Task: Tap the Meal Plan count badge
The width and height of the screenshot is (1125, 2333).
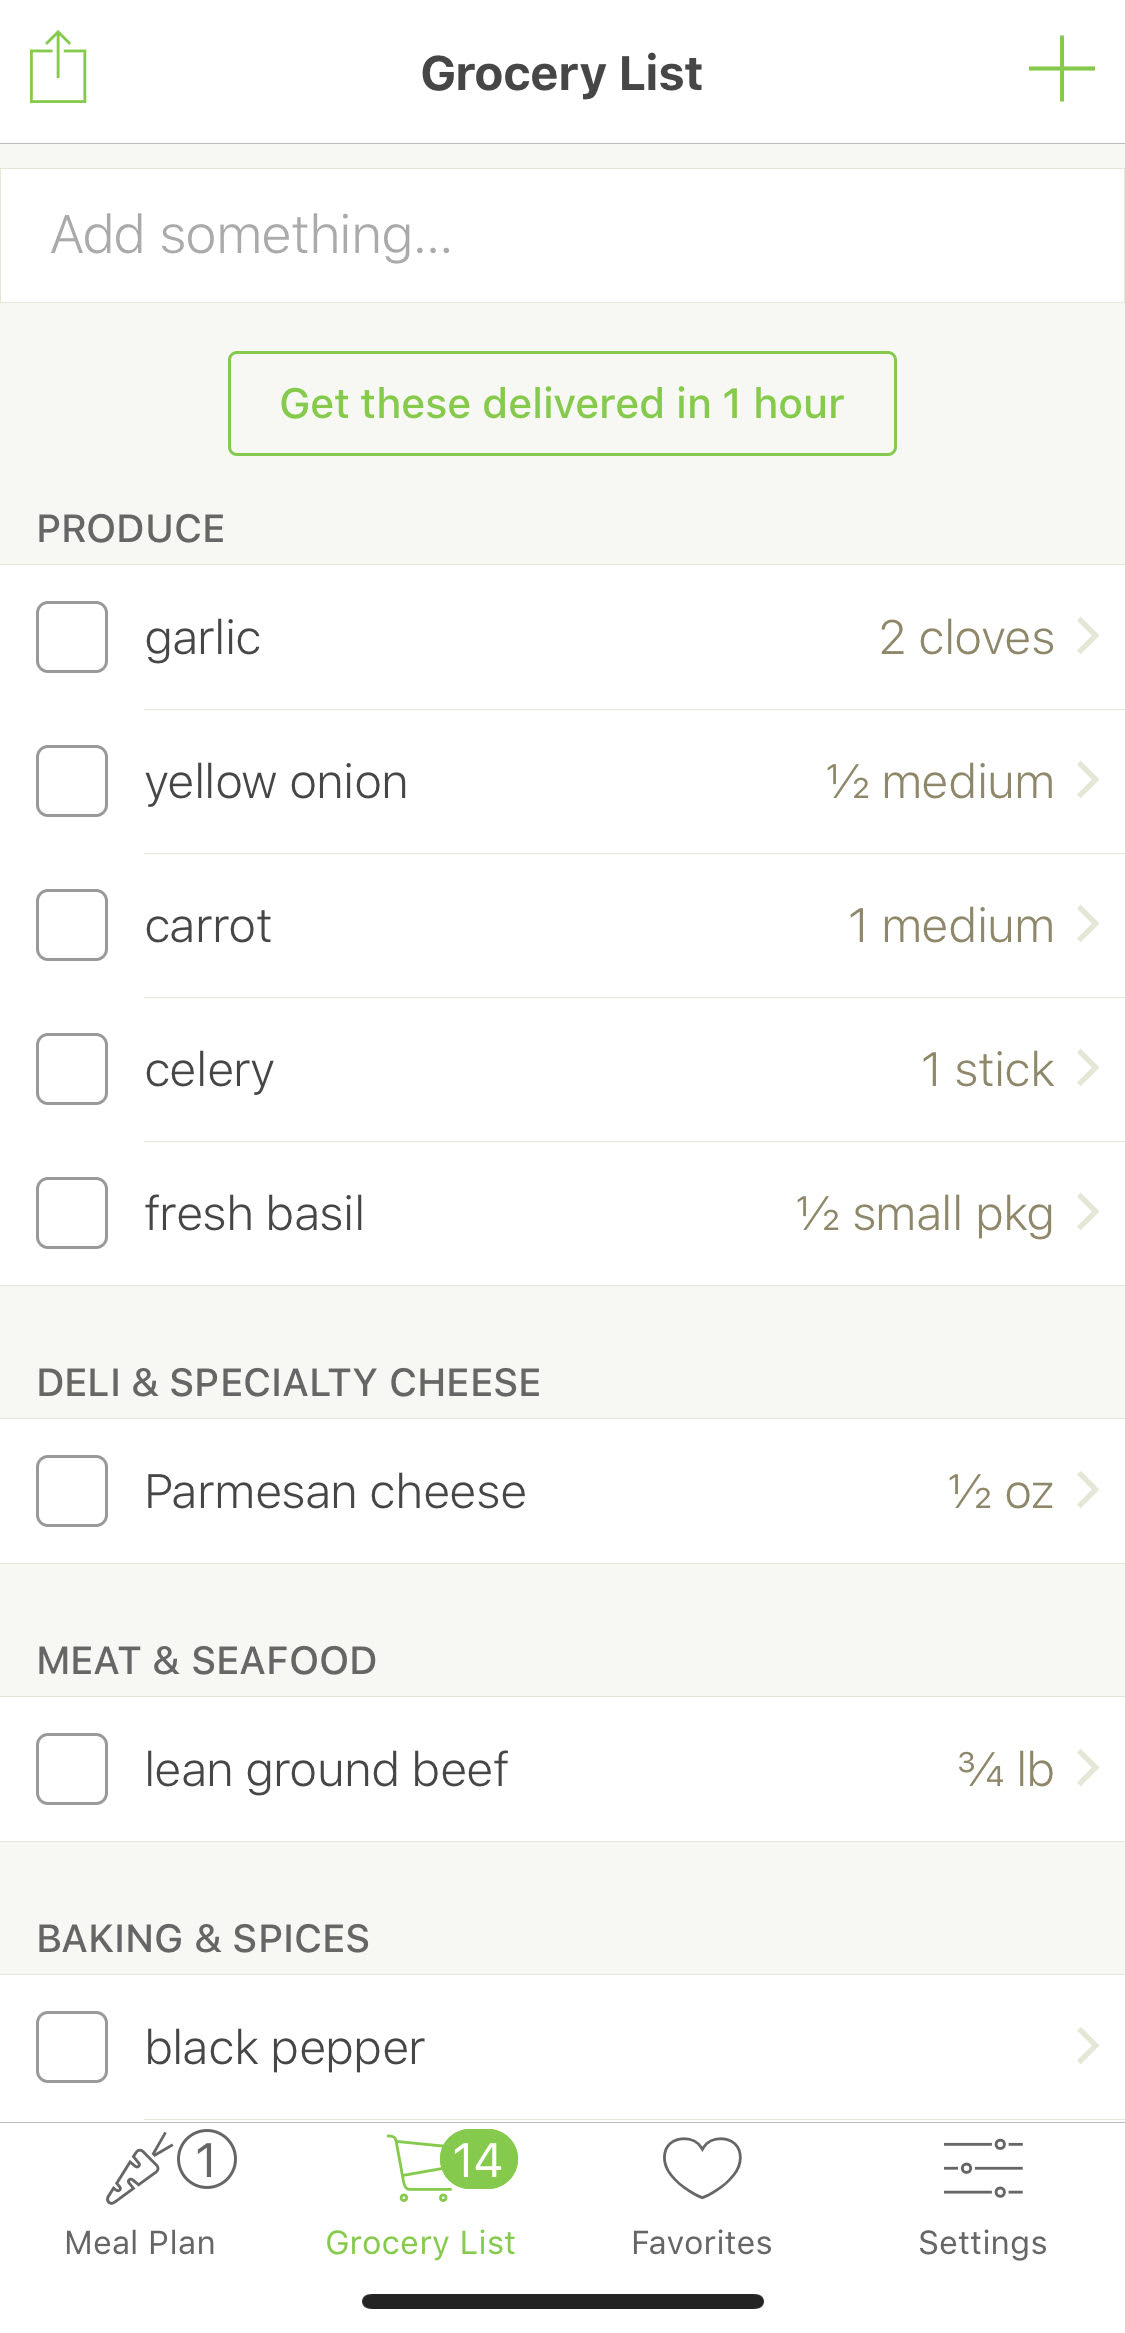Action: (x=207, y=2160)
